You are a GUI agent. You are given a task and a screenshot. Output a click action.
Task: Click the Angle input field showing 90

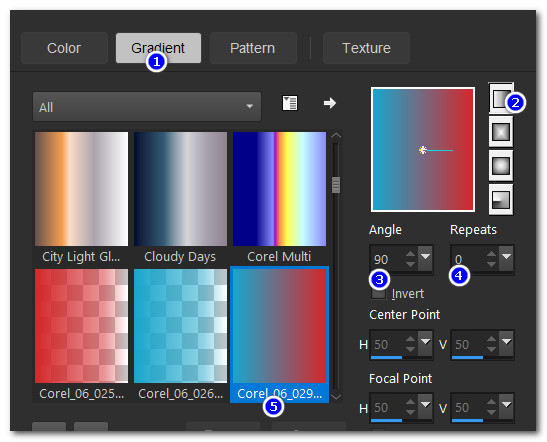pos(388,259)
